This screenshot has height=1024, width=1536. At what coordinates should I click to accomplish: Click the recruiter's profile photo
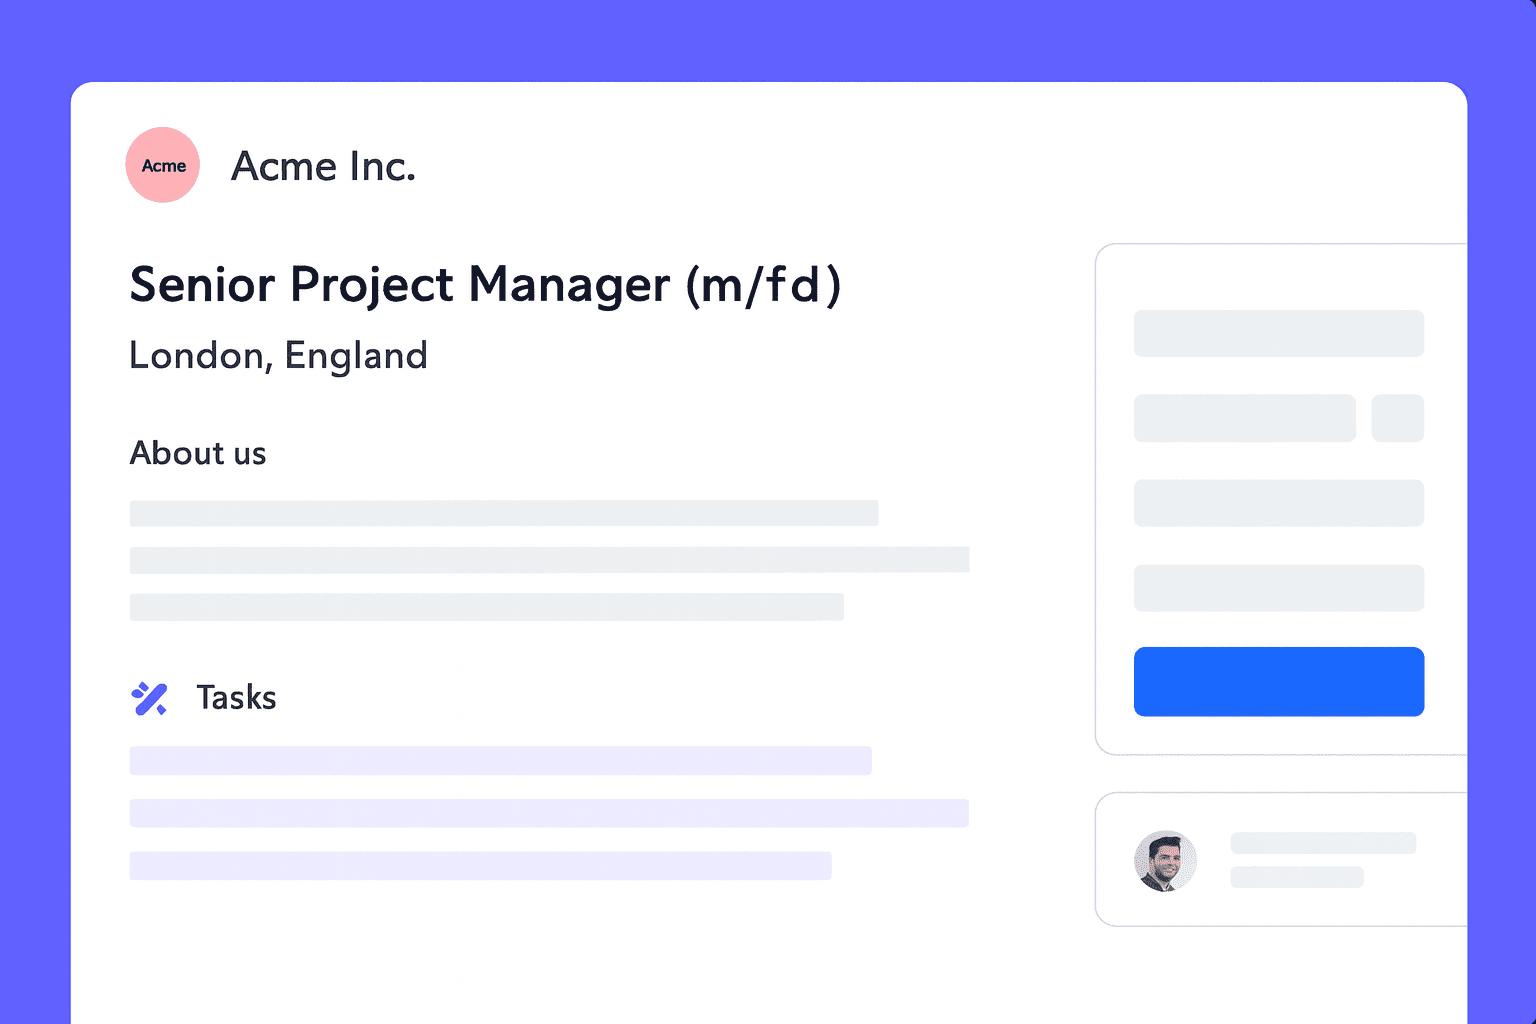1165,861
